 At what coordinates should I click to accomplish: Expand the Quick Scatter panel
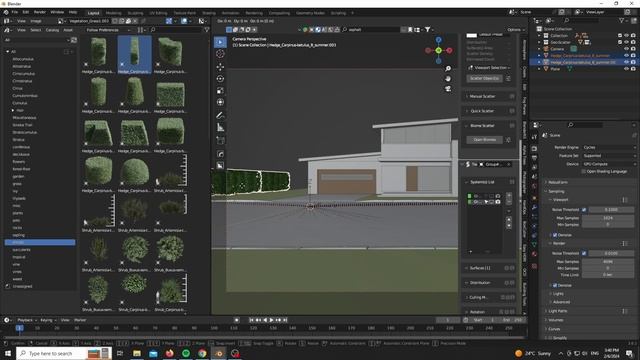pos(482,111)
